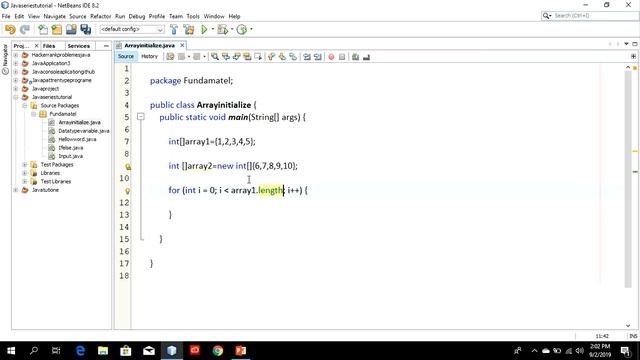Expand JavaApplication3 project node

click(x=16, y=63)
